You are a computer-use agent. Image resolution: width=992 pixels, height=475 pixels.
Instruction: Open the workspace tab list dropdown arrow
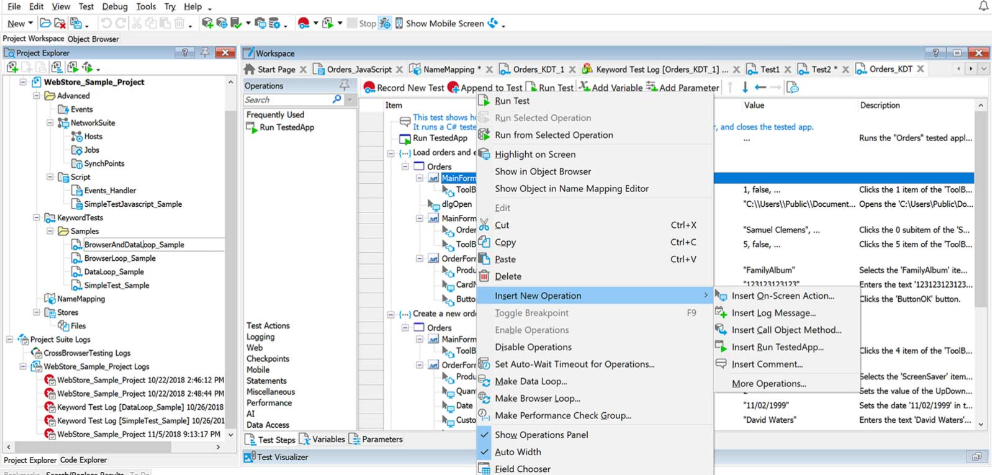(985, 68)
